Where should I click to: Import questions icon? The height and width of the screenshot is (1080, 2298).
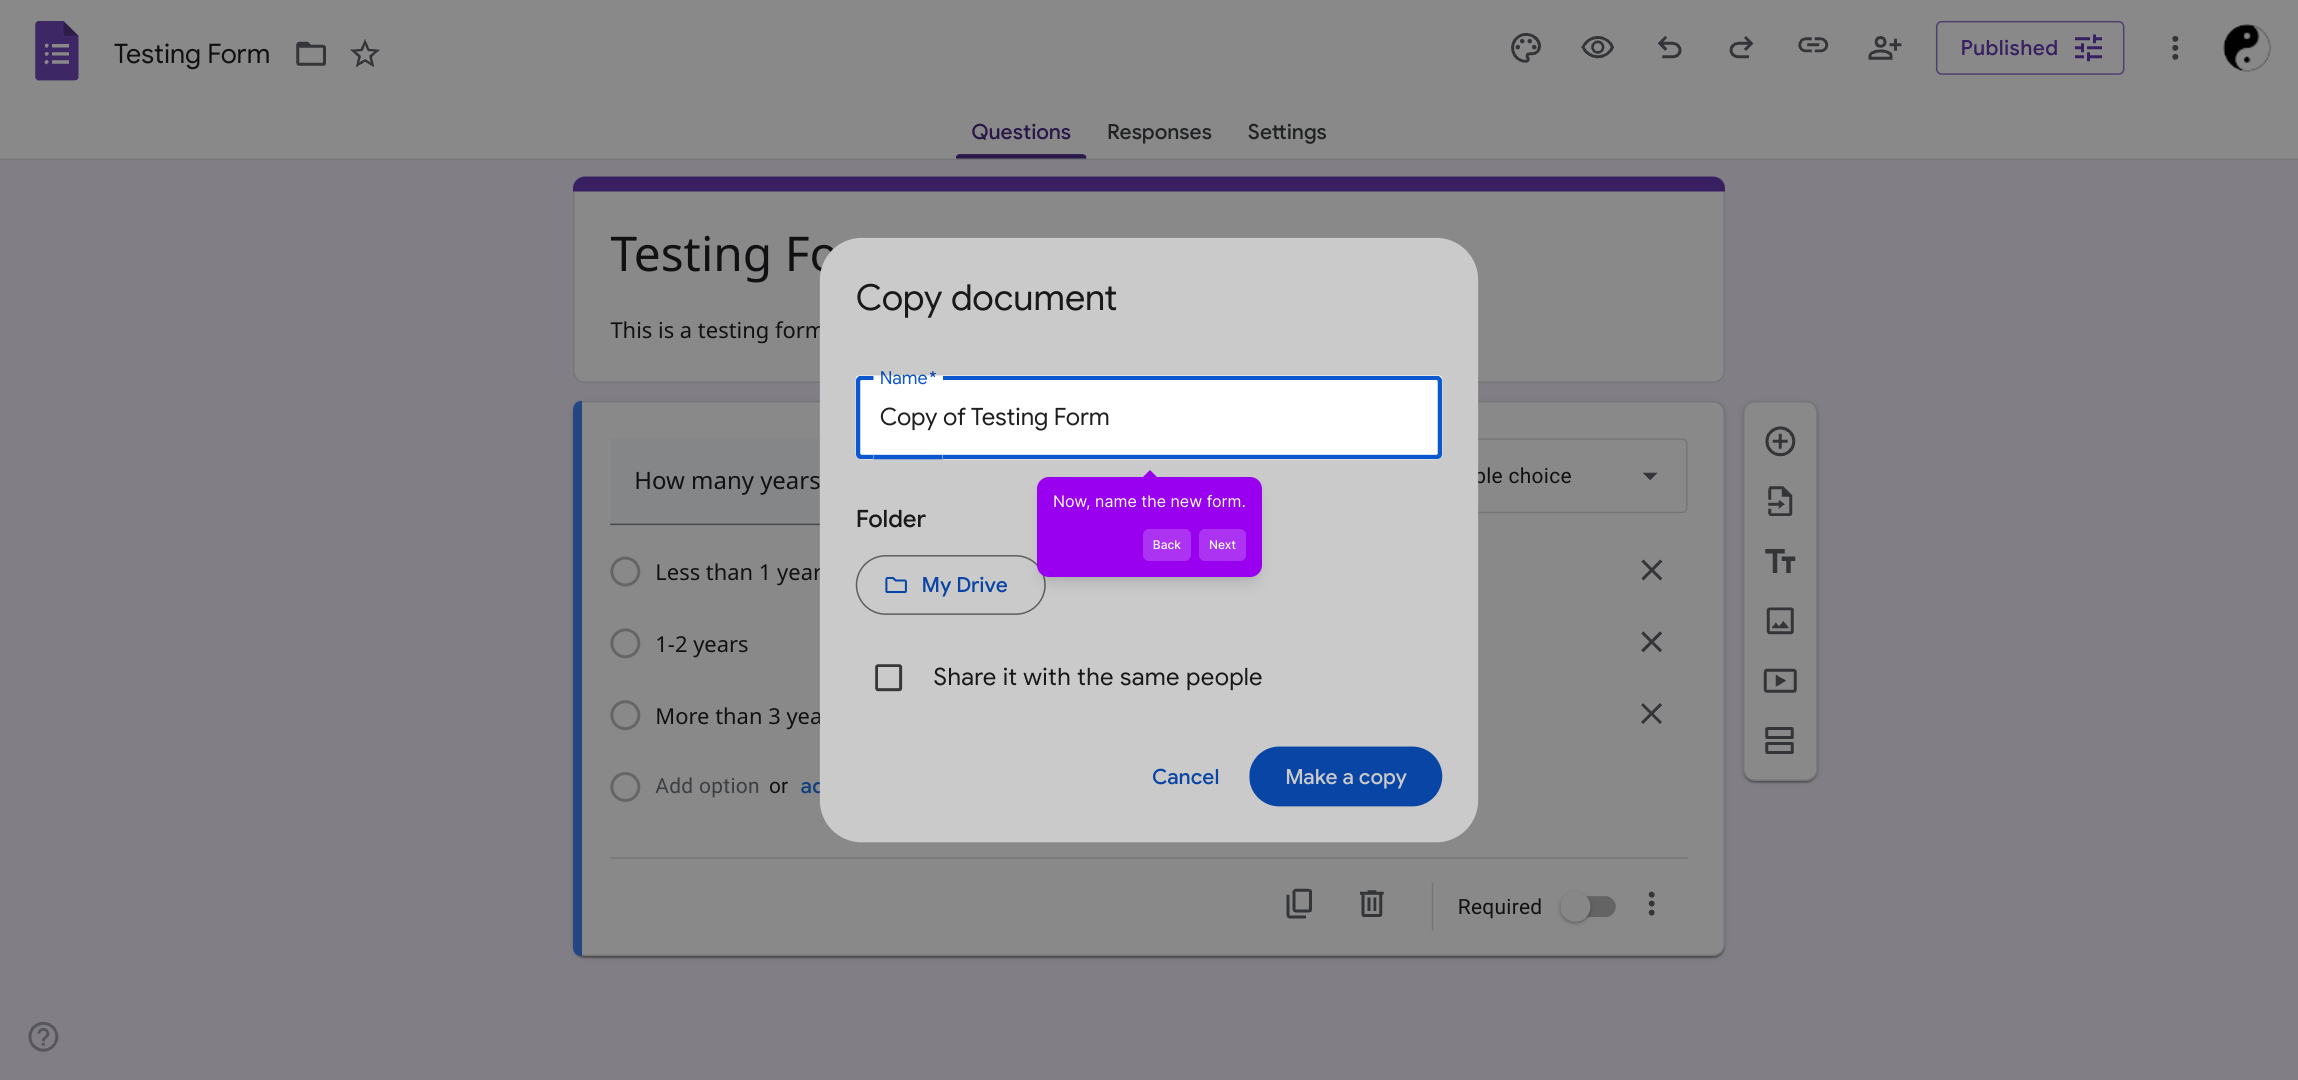(1779, 501)
